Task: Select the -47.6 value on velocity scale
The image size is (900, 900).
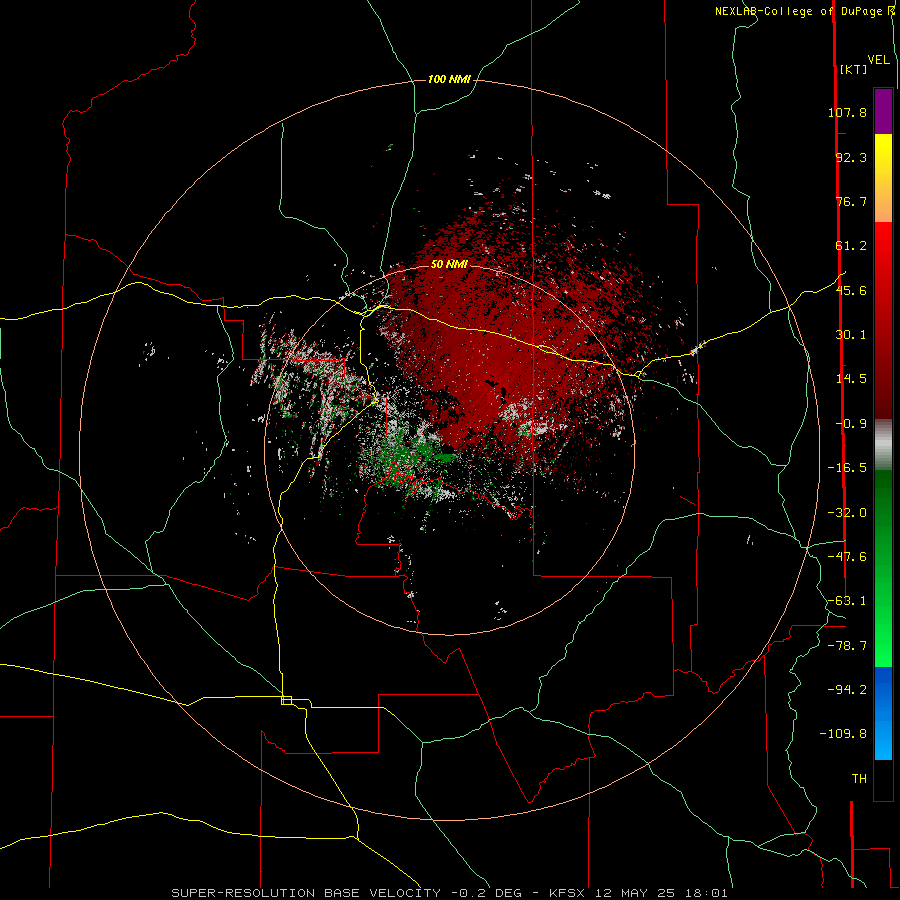Action: (847, 557)
